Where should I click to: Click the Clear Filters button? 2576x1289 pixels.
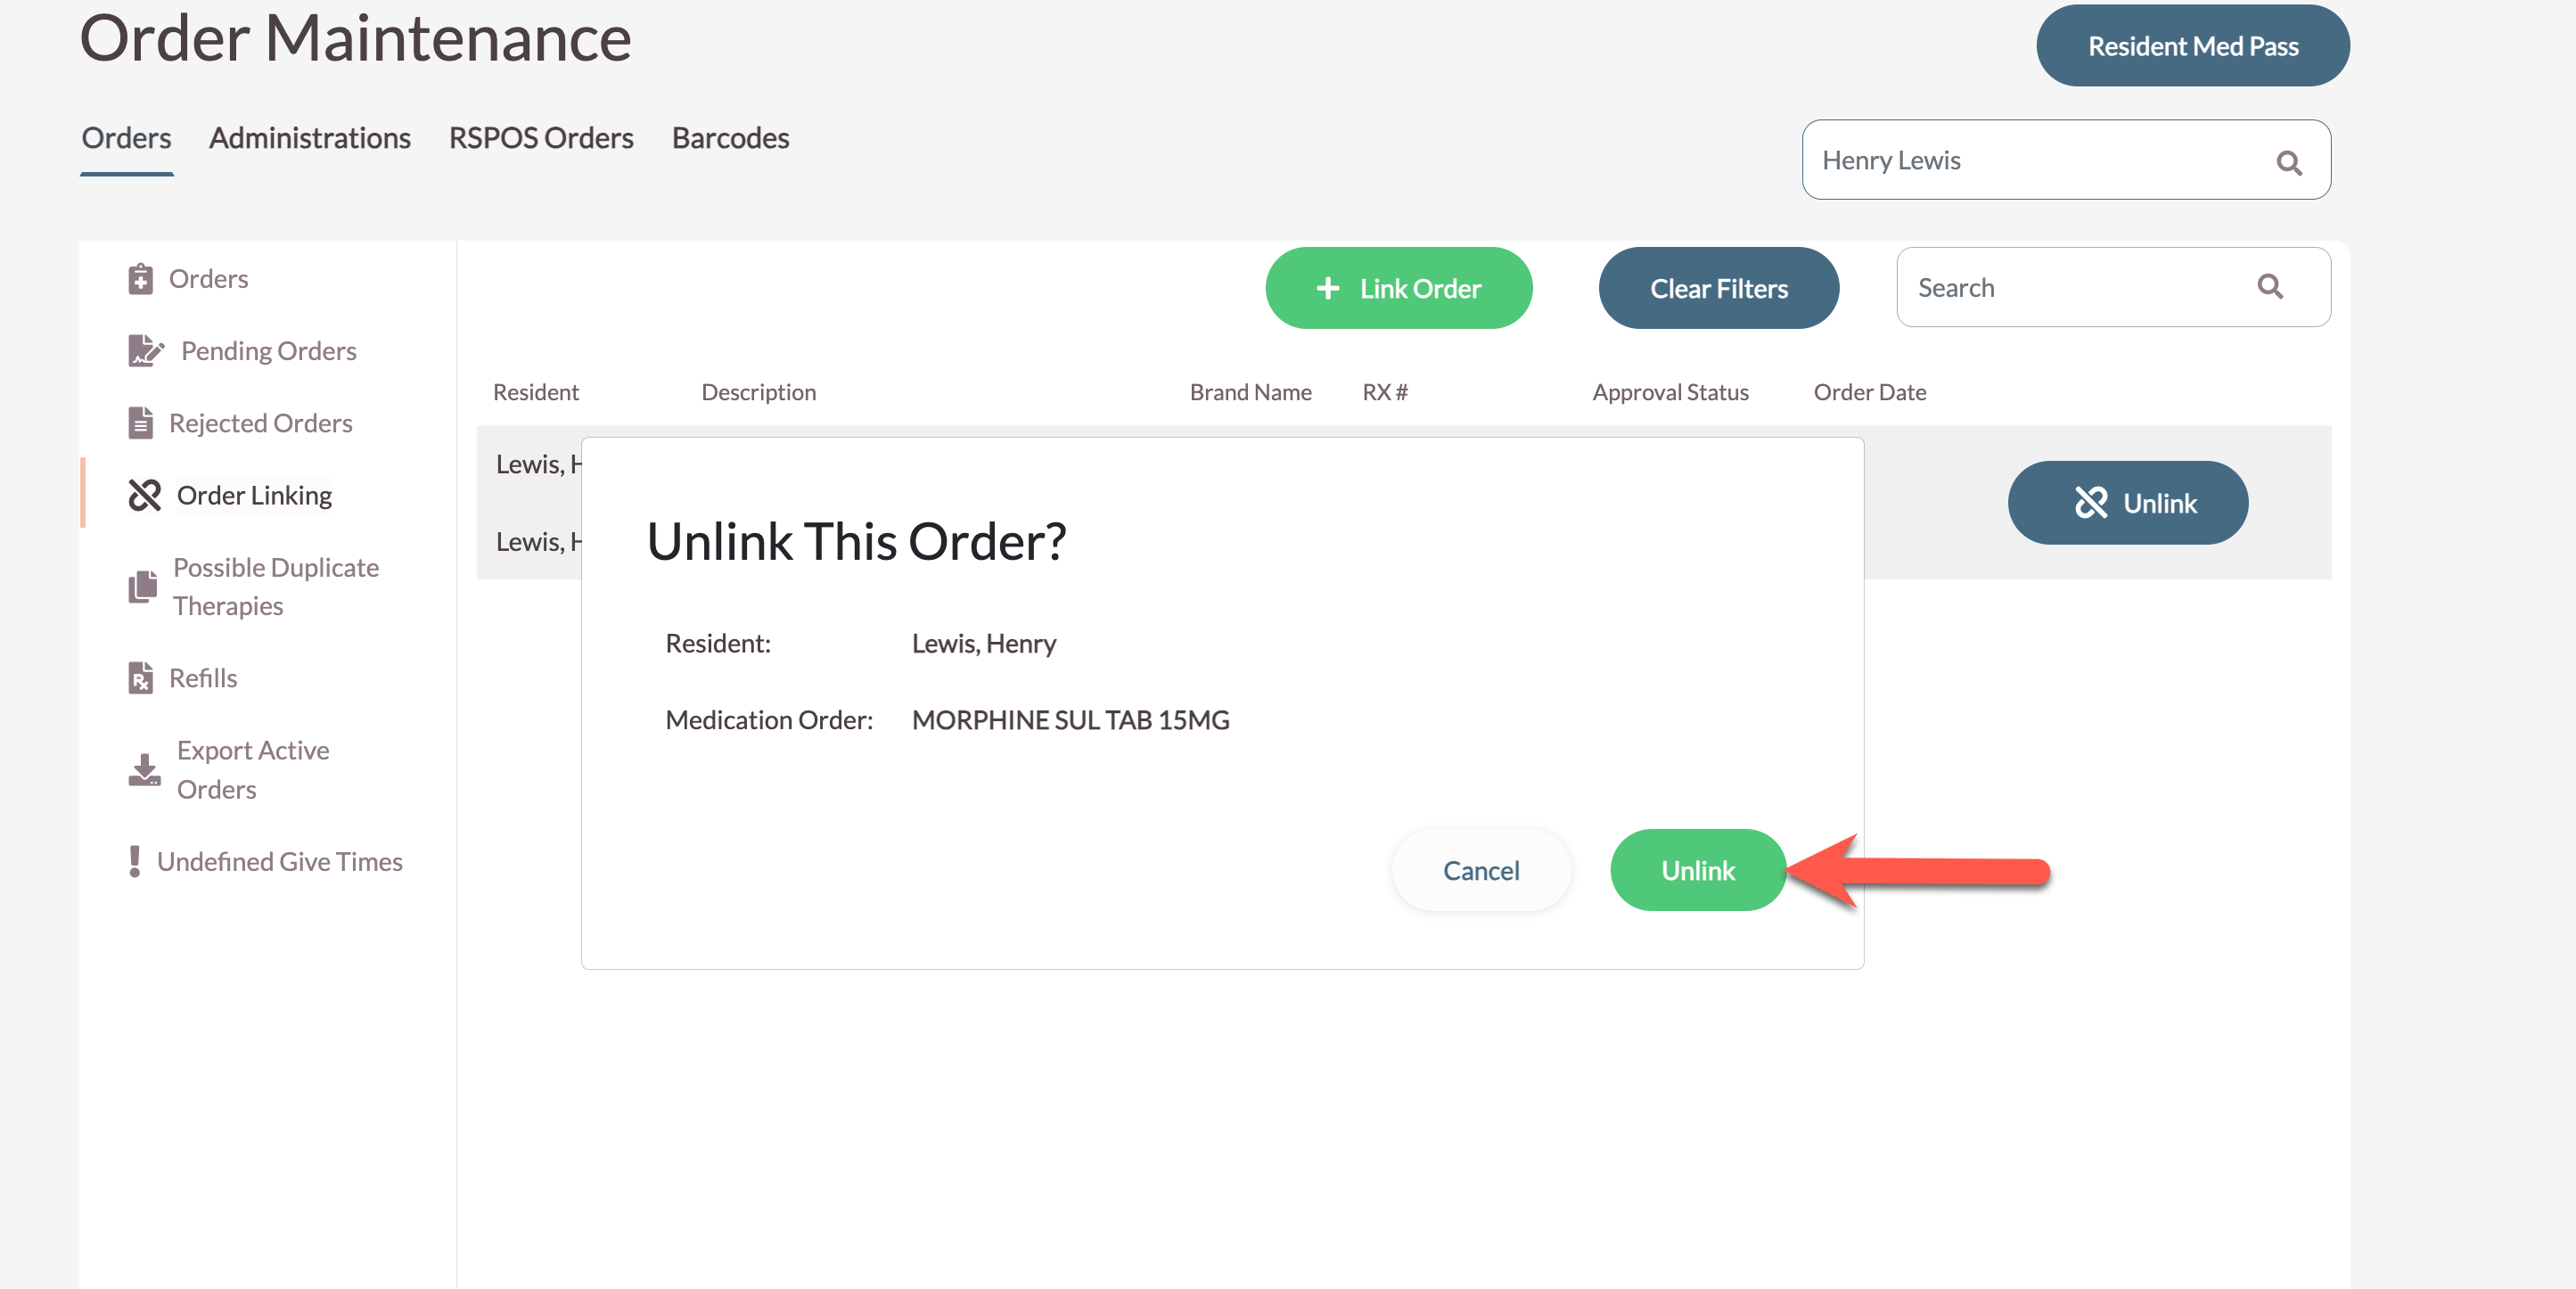point(1718,289)
